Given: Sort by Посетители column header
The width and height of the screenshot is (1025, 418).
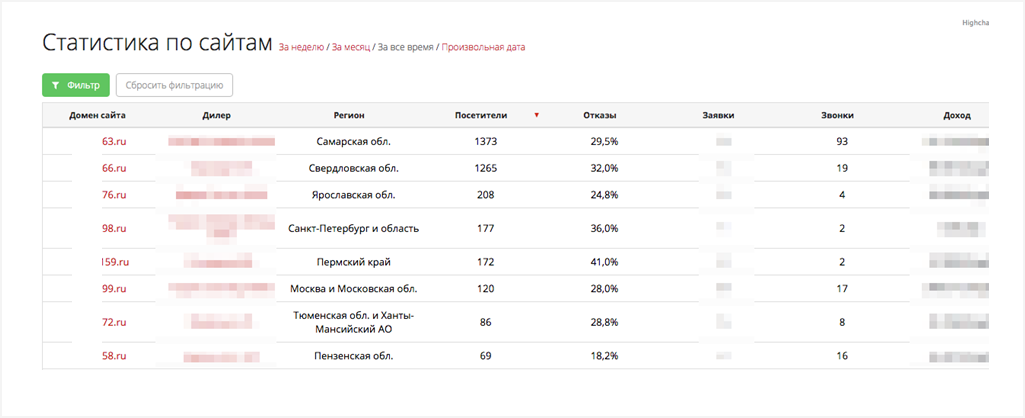Looking at the screenshot, I should (481, 116).
